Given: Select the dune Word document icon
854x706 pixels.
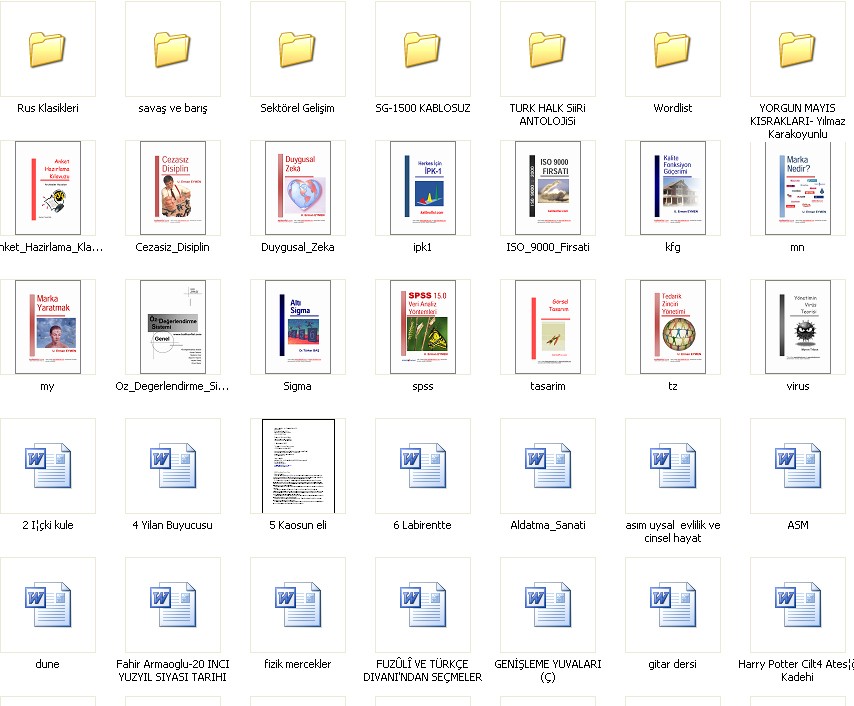Looking at the screenshot, I should point(48,604).
